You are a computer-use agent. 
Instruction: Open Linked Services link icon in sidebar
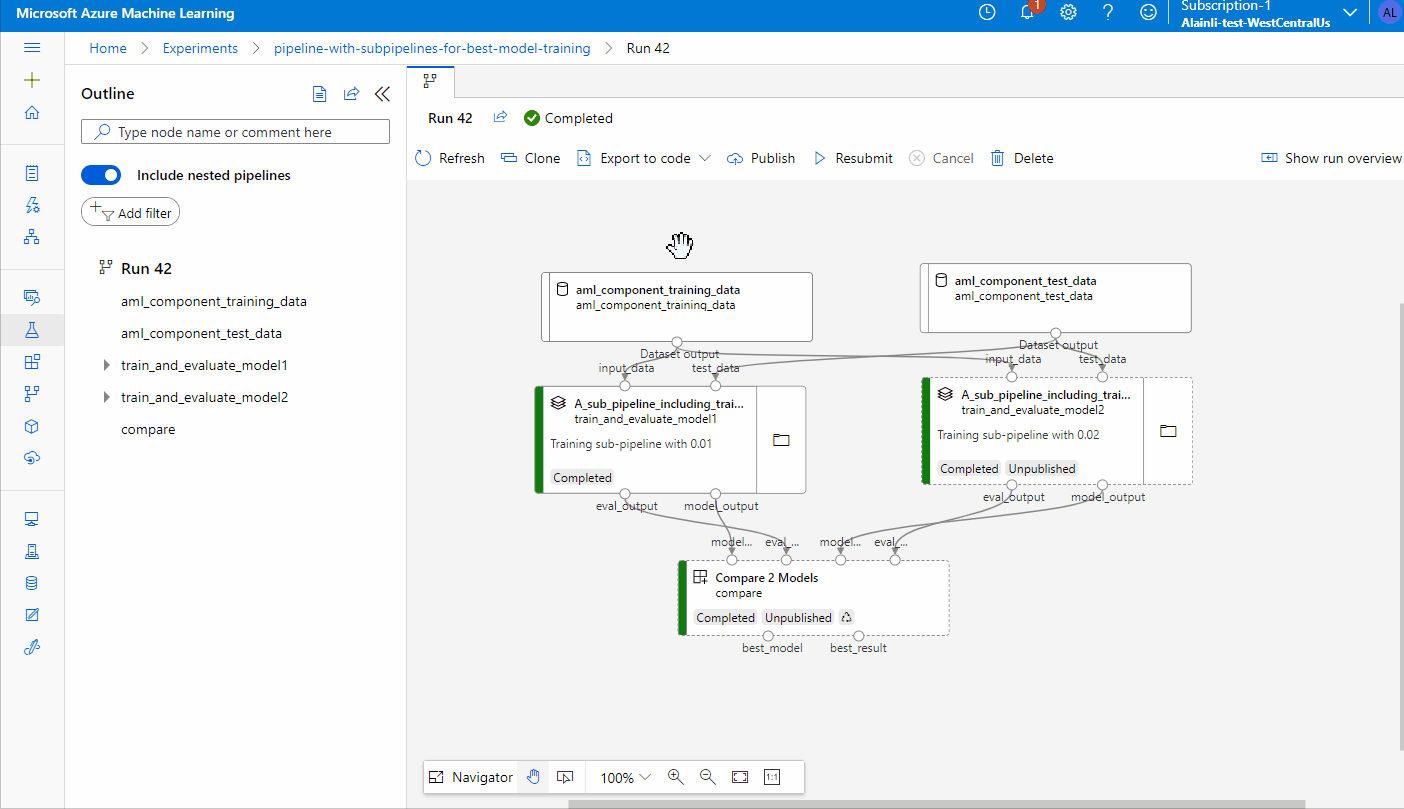pyautogui.click(x=32, y=647)
